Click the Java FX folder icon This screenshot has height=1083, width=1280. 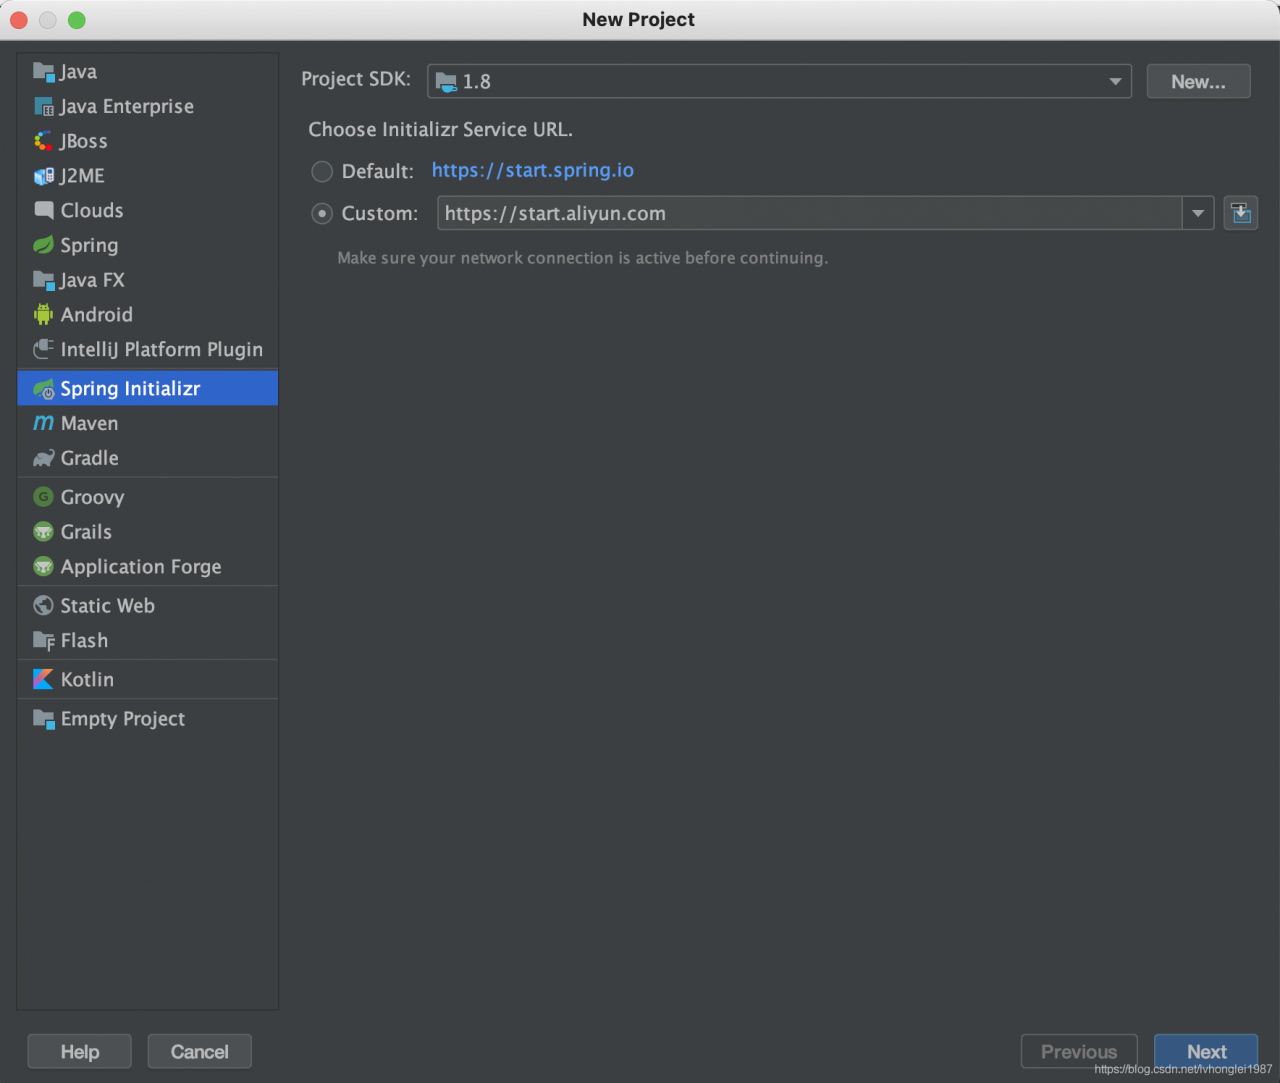pos(43,280)
